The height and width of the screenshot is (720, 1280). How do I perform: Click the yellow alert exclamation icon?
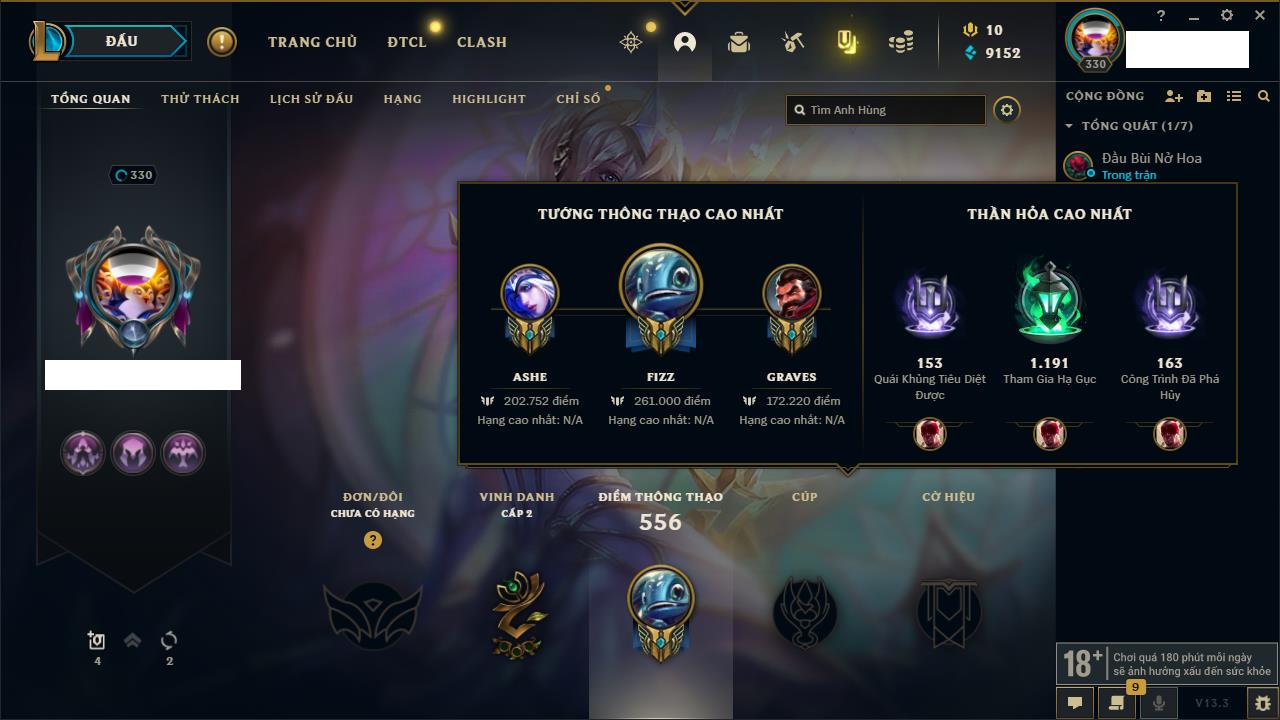pos(222,42)
